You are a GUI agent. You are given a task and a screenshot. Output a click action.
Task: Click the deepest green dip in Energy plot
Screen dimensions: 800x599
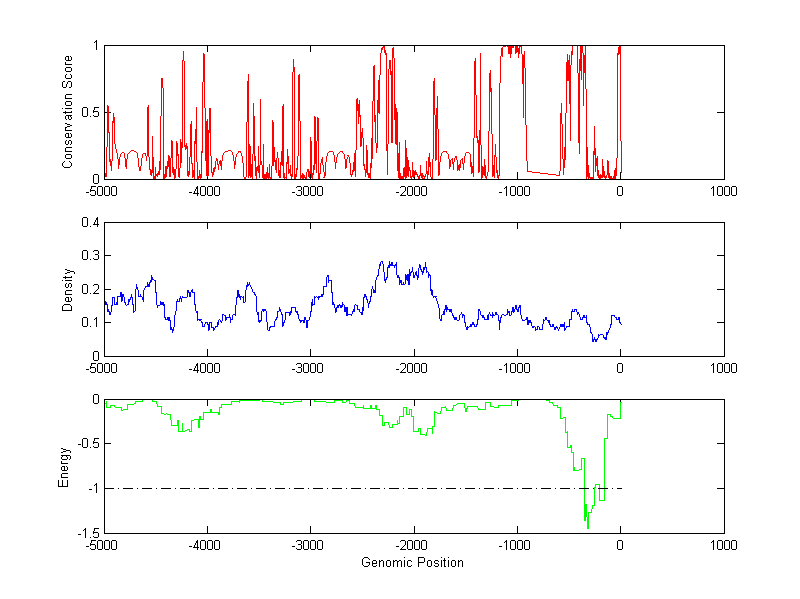click(587, 525)
